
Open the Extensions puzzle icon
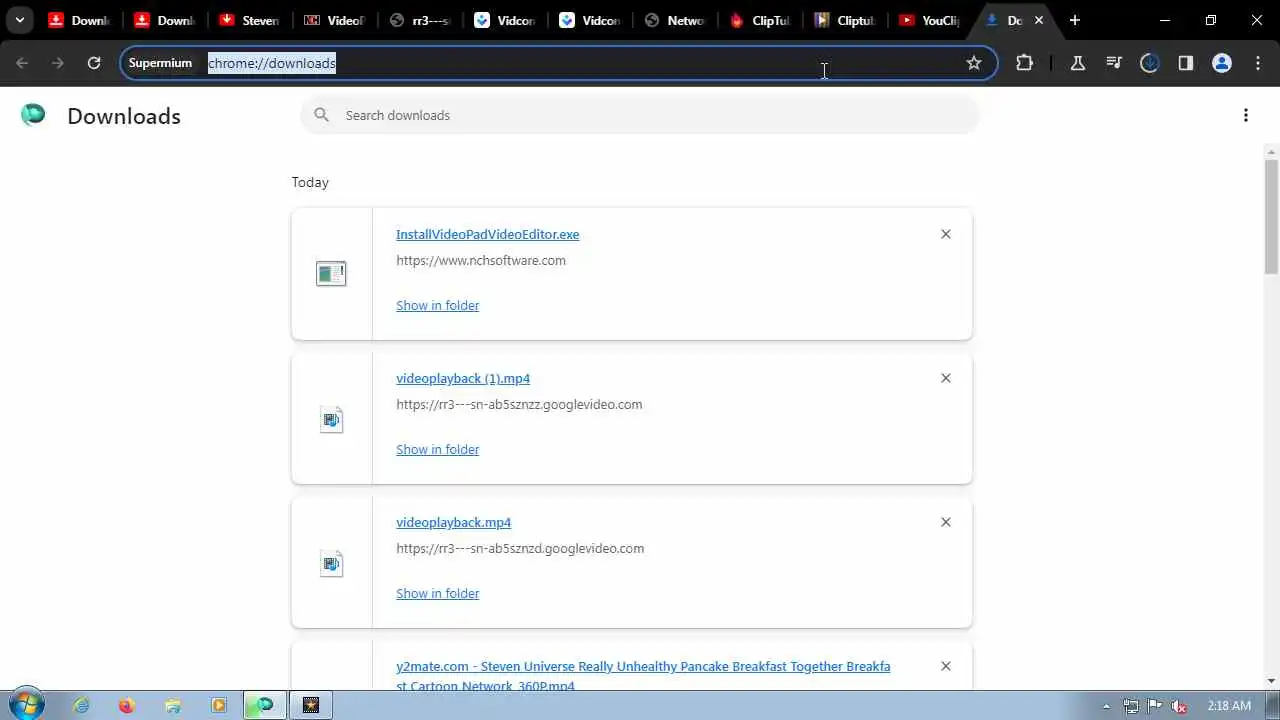(1024, 63)
